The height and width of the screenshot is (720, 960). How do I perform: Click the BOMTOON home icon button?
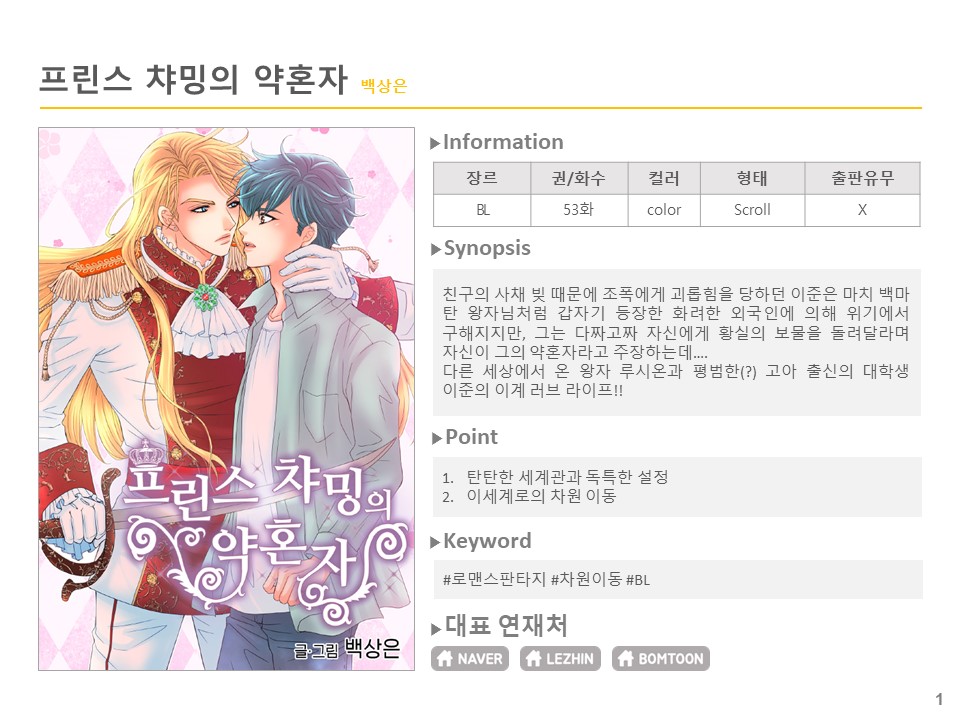[661, 659]
